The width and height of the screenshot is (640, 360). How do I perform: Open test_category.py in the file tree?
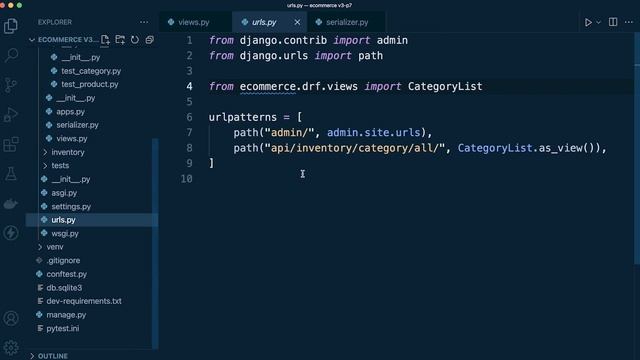(x=91, y=71)
